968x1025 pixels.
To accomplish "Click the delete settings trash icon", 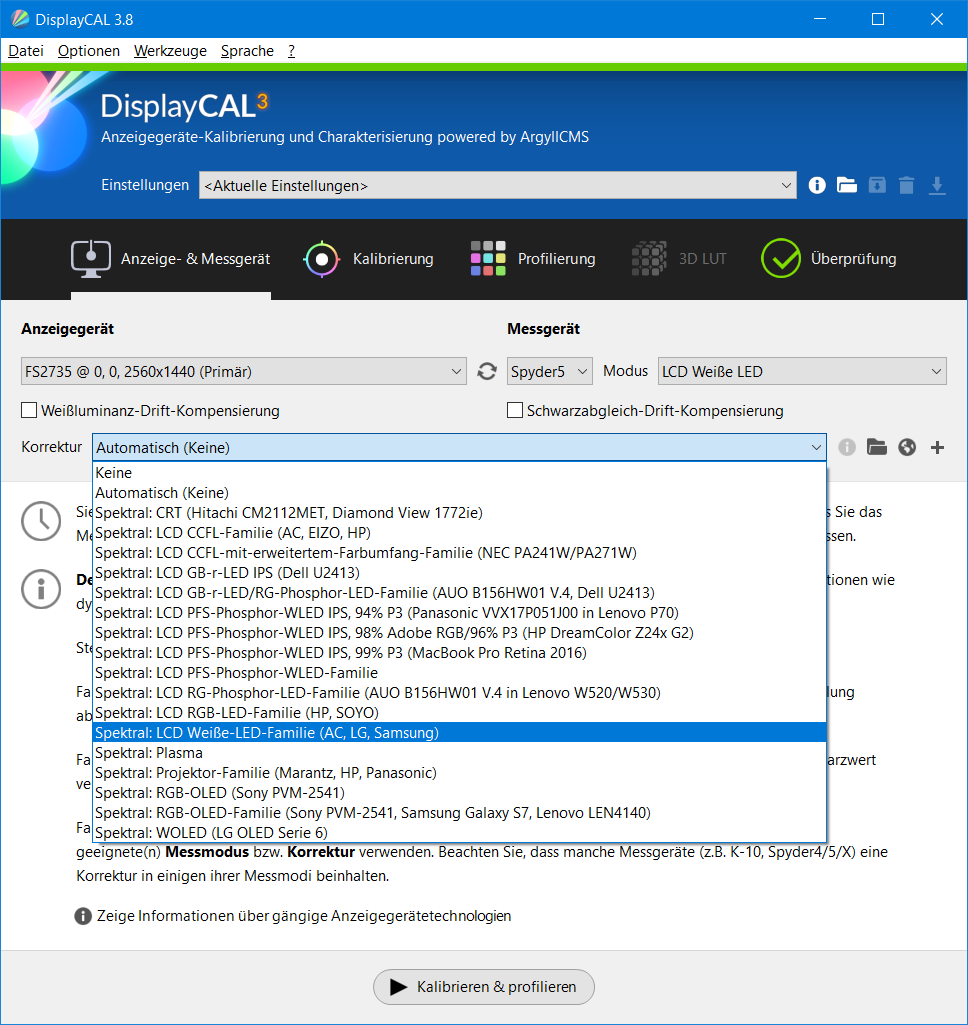I will click(907, 186).
